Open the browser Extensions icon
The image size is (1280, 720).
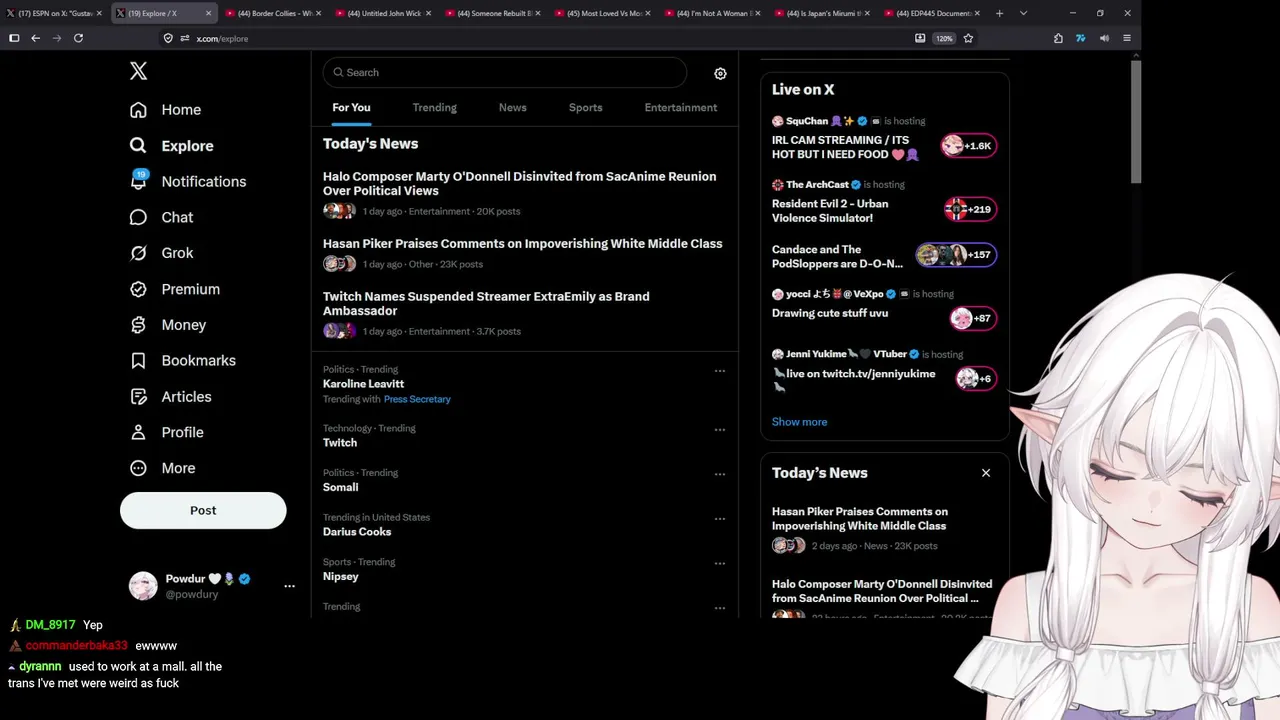point(1058,38)
